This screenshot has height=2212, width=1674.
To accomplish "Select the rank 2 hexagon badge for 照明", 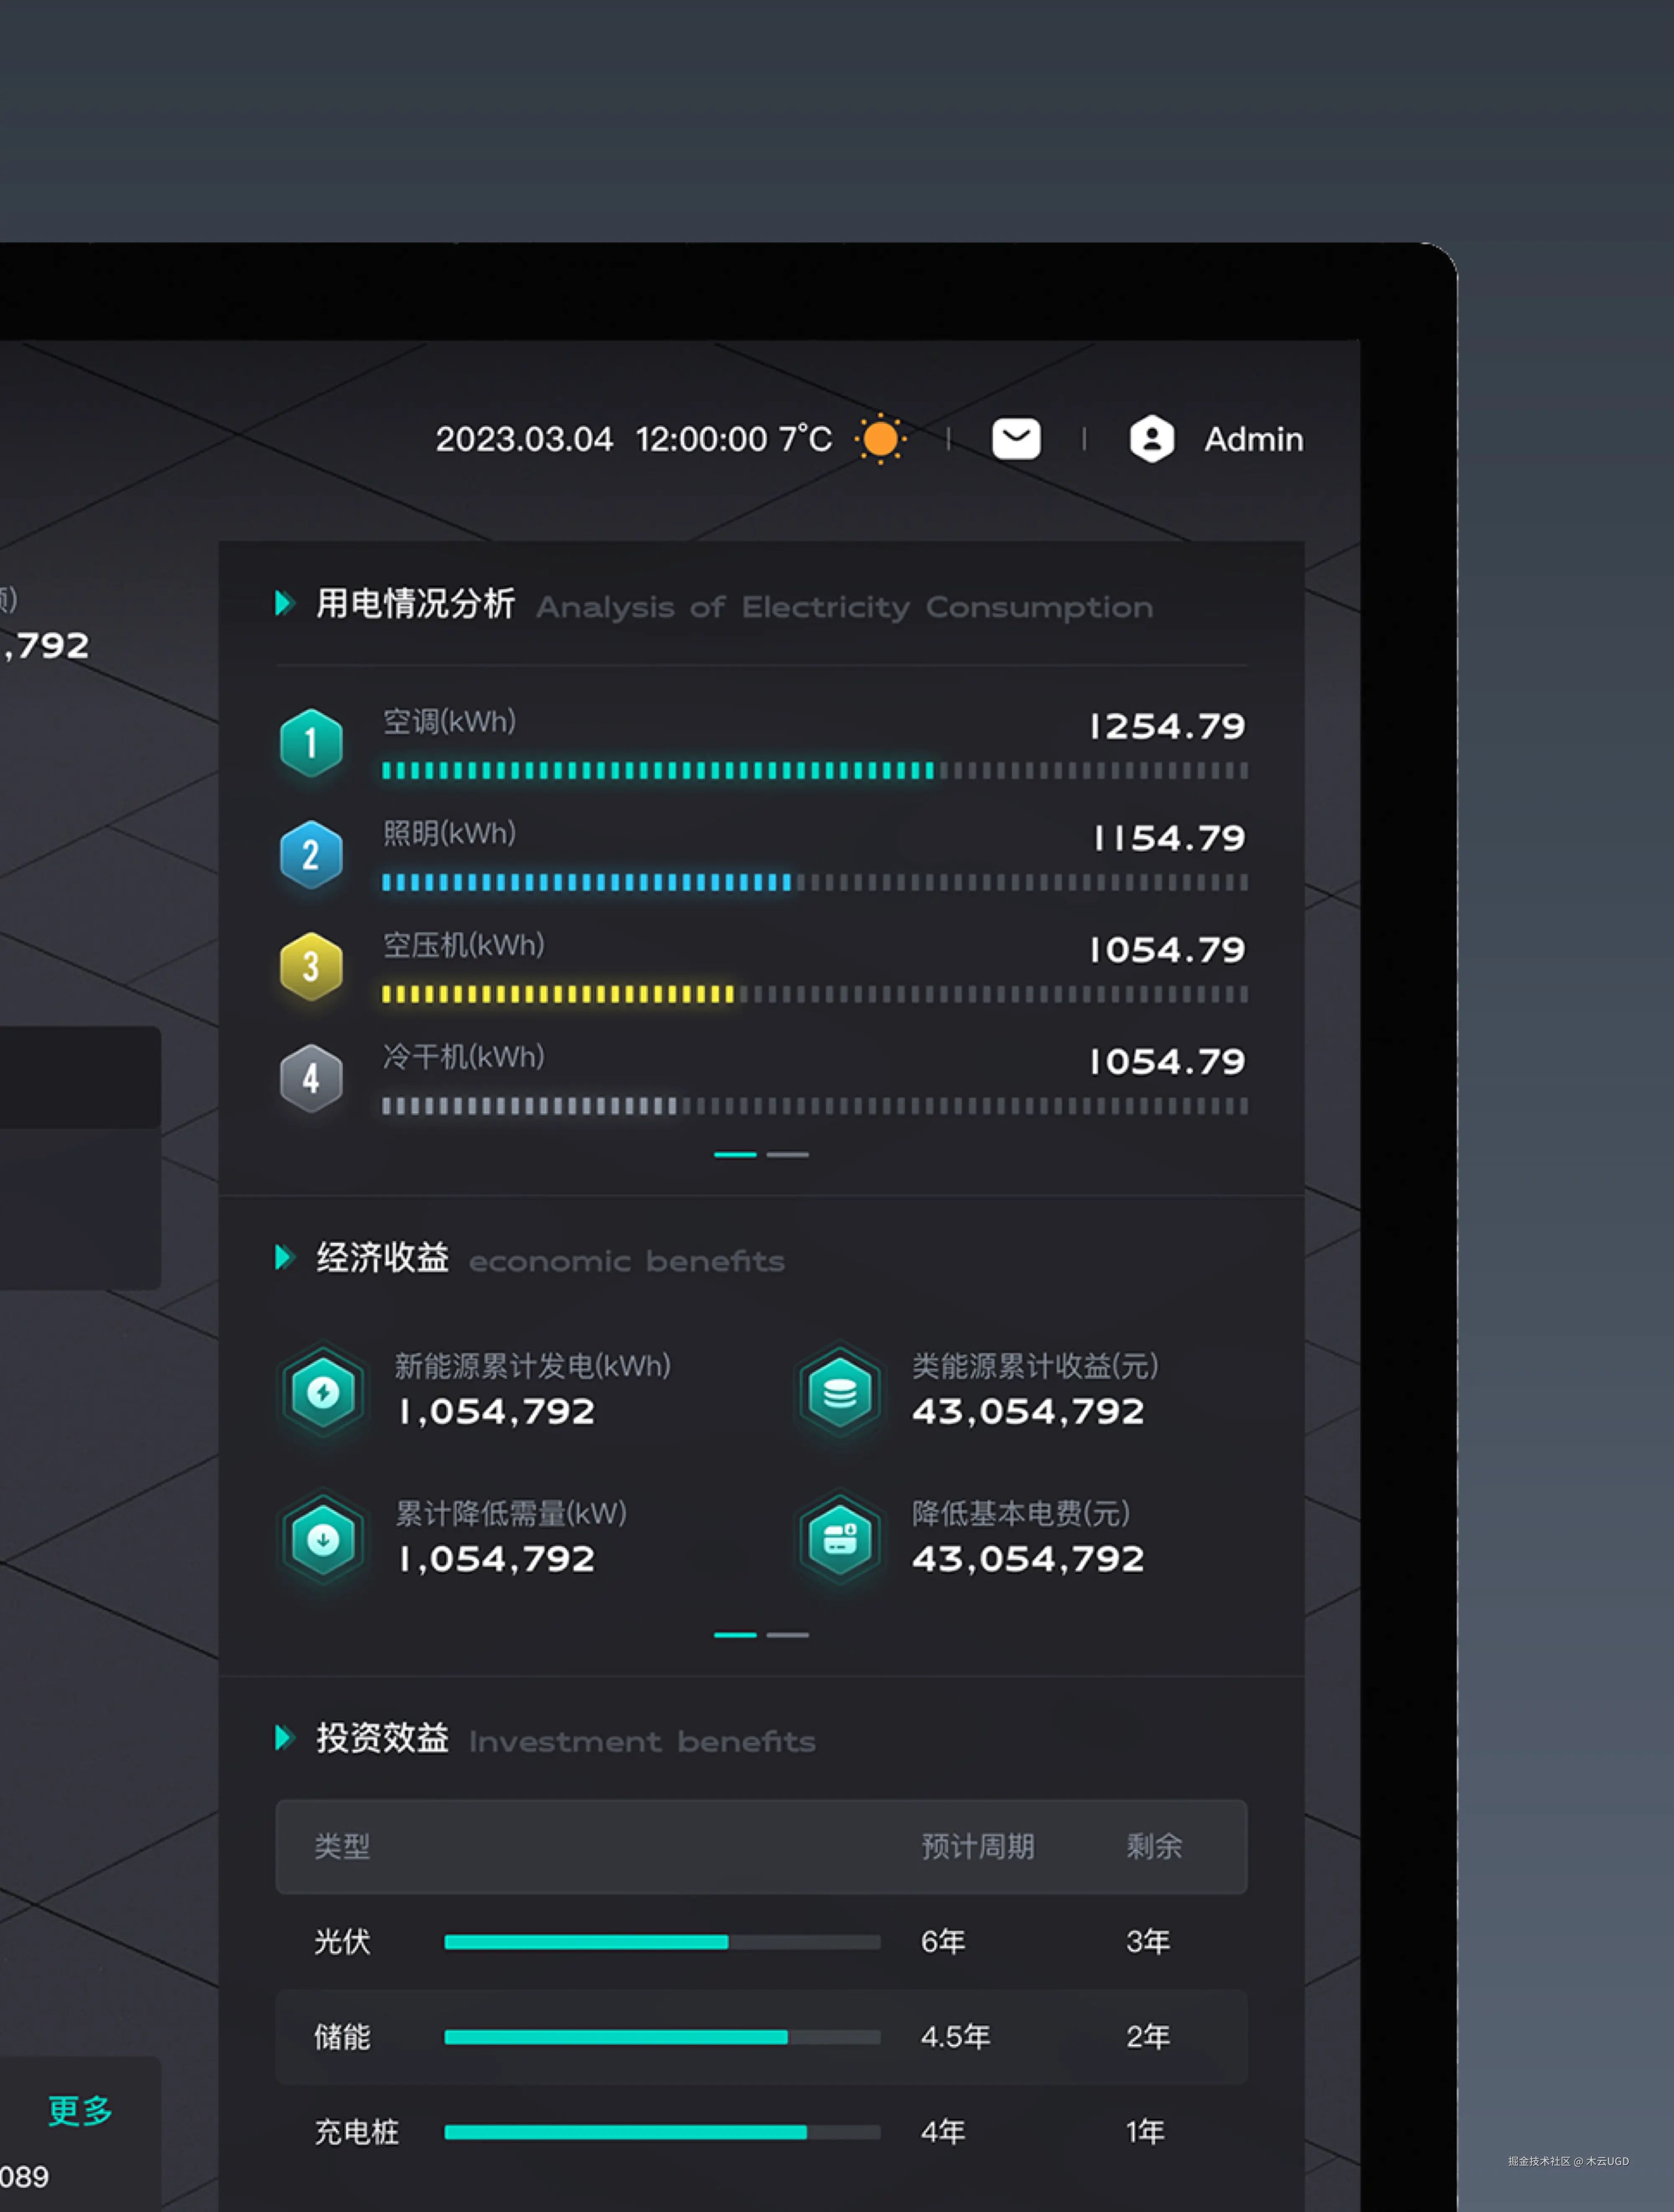I will coord(311,855).
